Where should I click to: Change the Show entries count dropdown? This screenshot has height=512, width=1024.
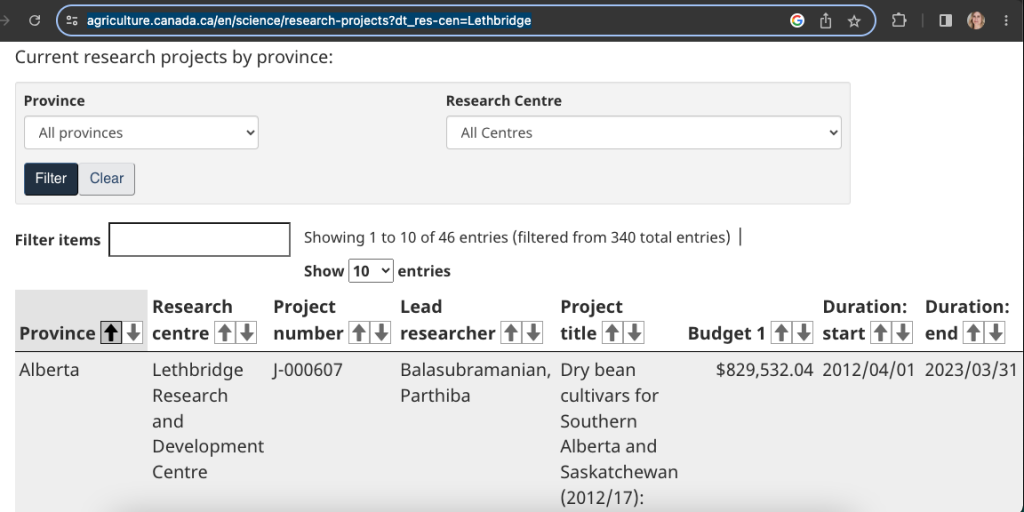[x=371, y=271]
